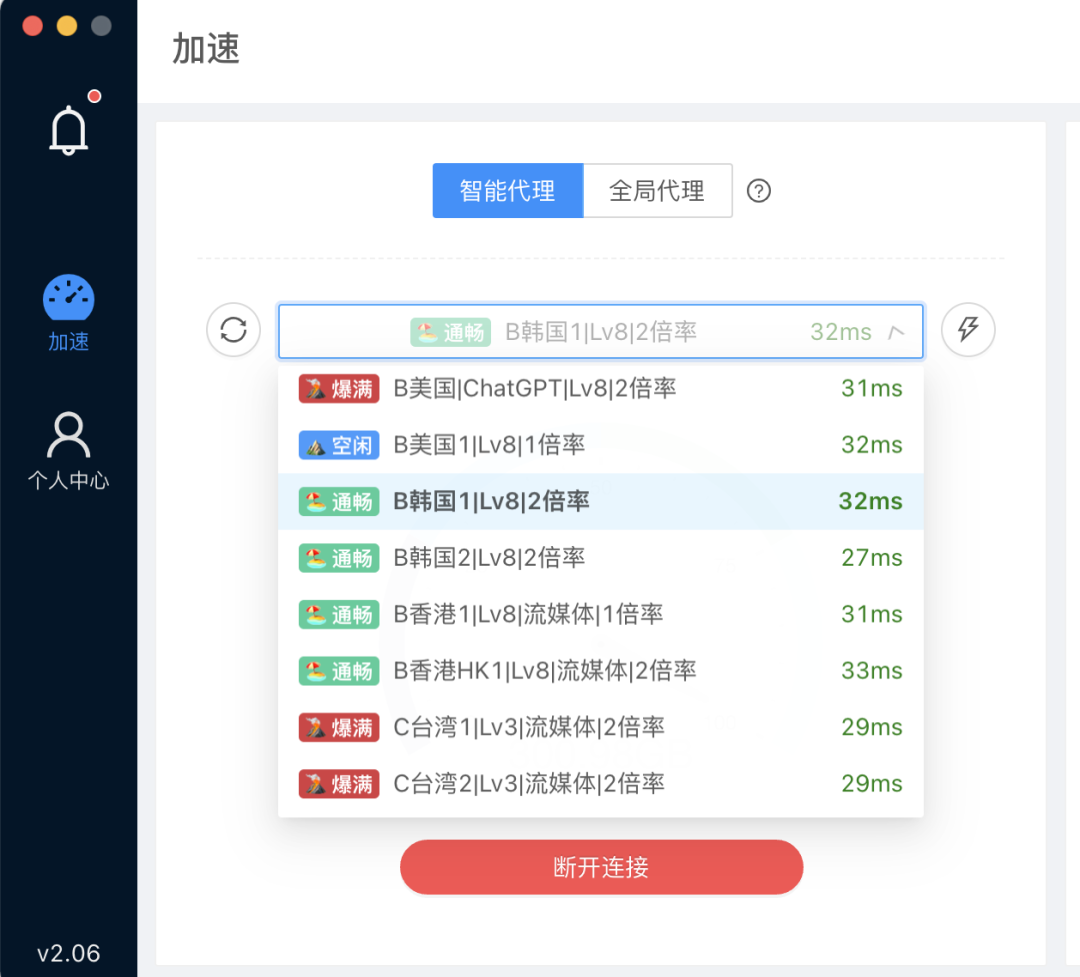Click the 爆满 badge on ChatGPT node
The width and height of the screenshot is (1080, 977).
point(339,389)
